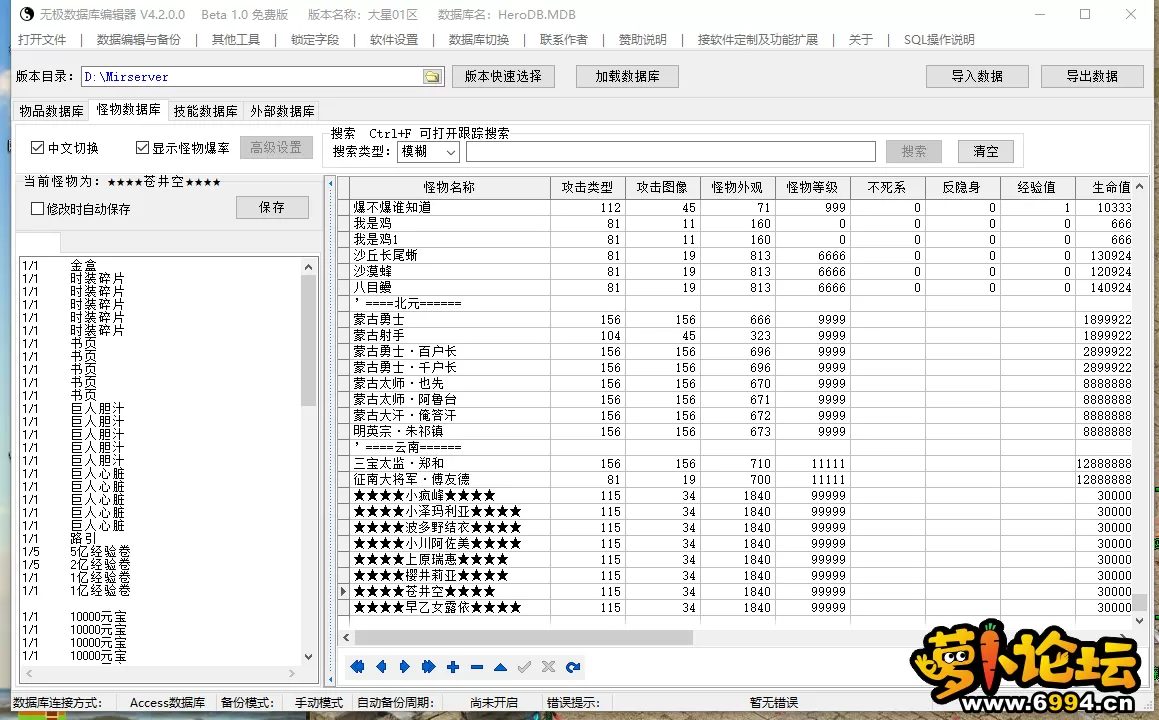Open the 数据库切换 menu
The width and height of the screenshot is (1159, 720).
[479, 40]
